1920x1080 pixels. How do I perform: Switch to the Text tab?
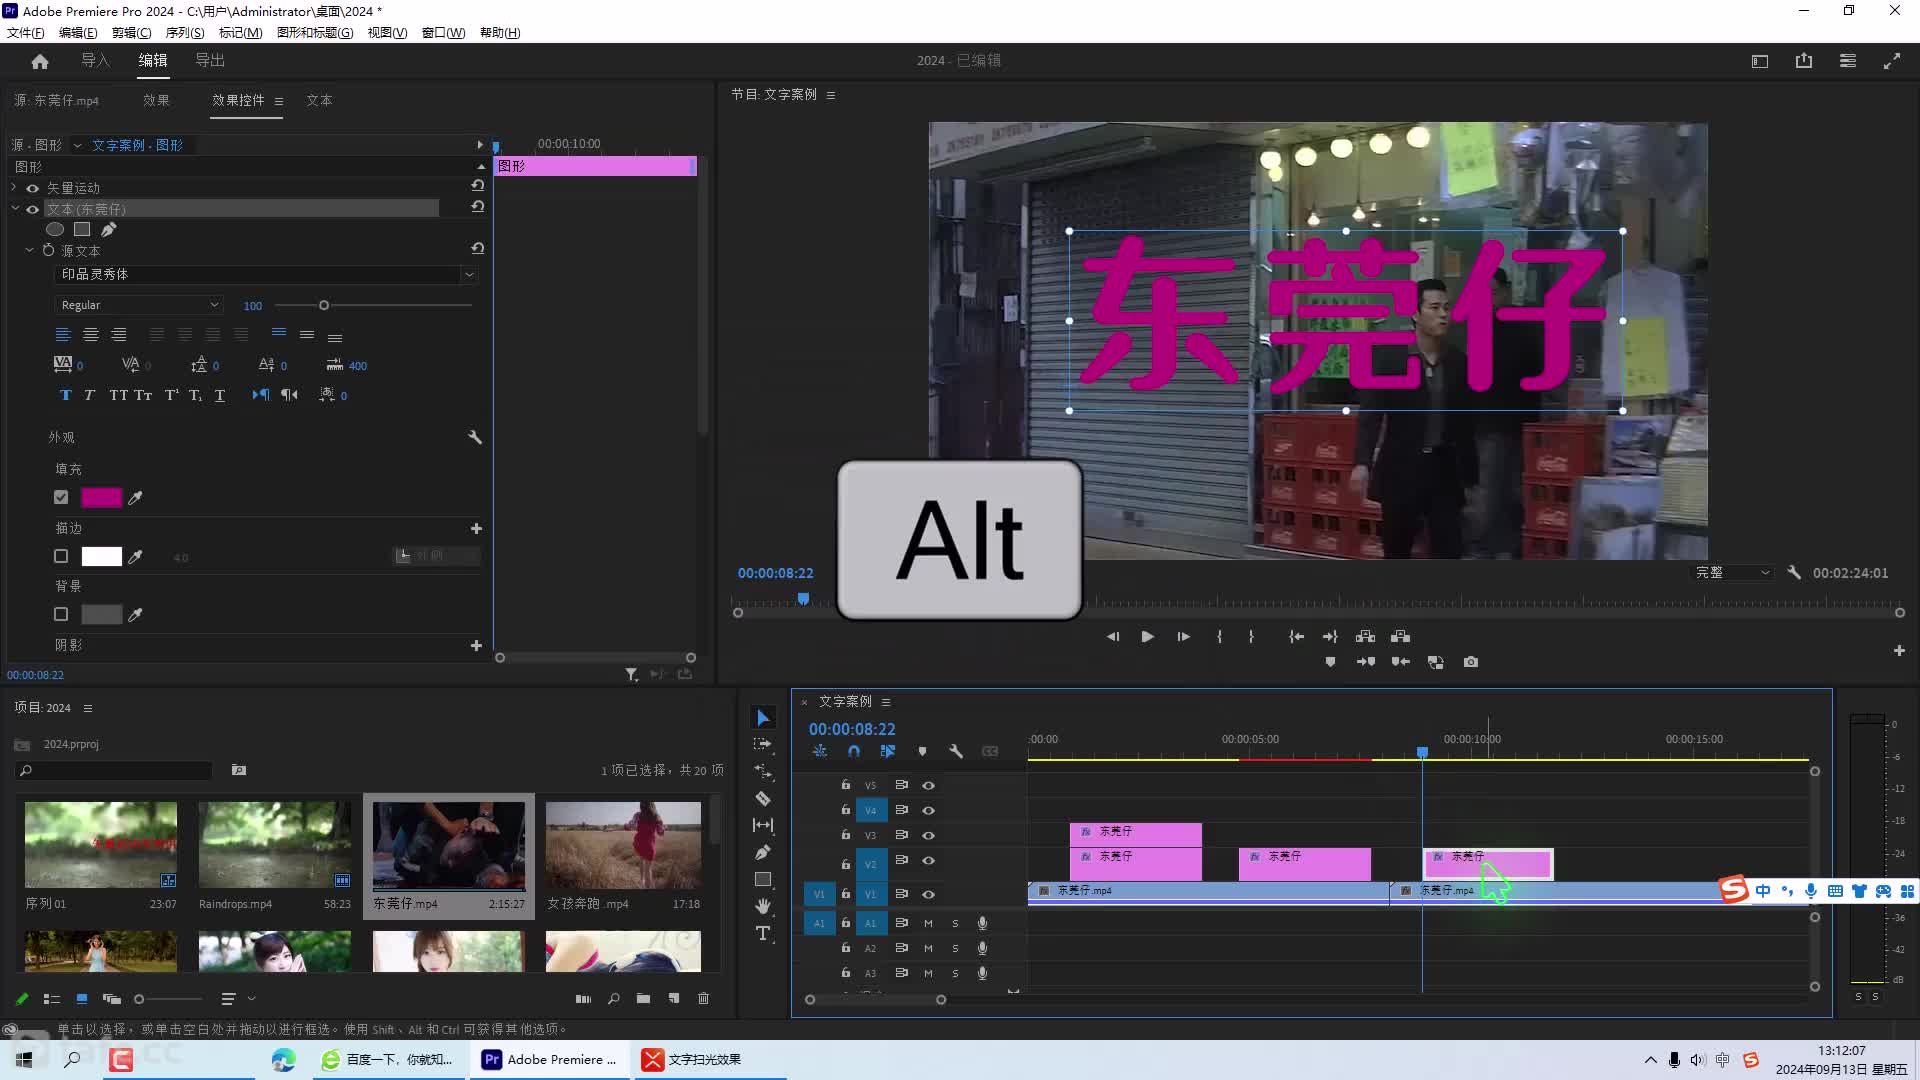pyautogui.click(x=319, y=100)
